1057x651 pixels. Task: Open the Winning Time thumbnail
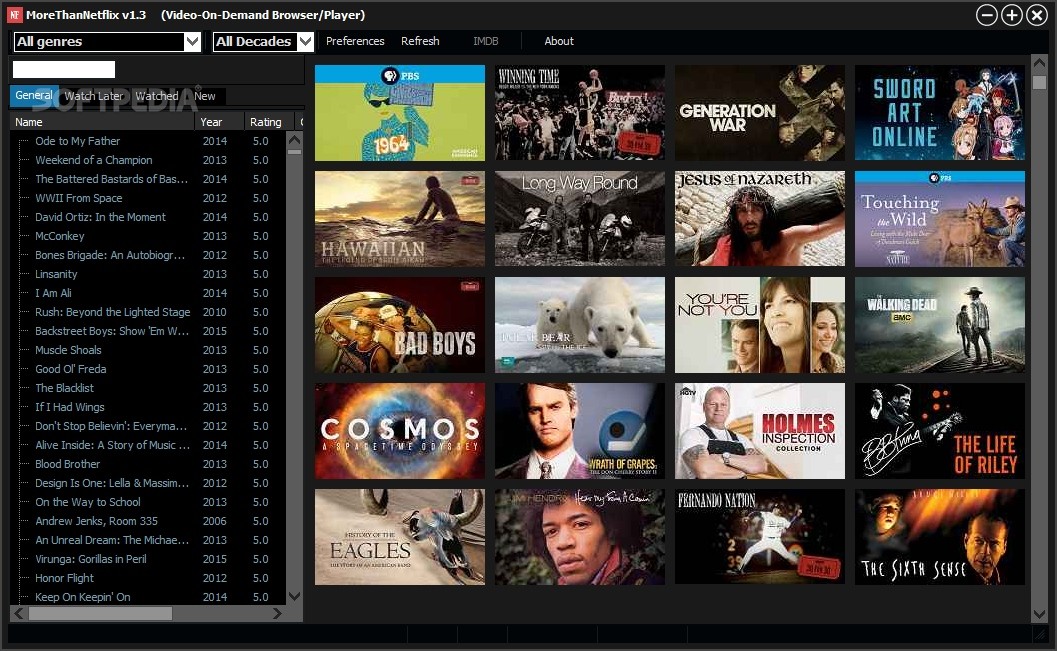point(580,113)
